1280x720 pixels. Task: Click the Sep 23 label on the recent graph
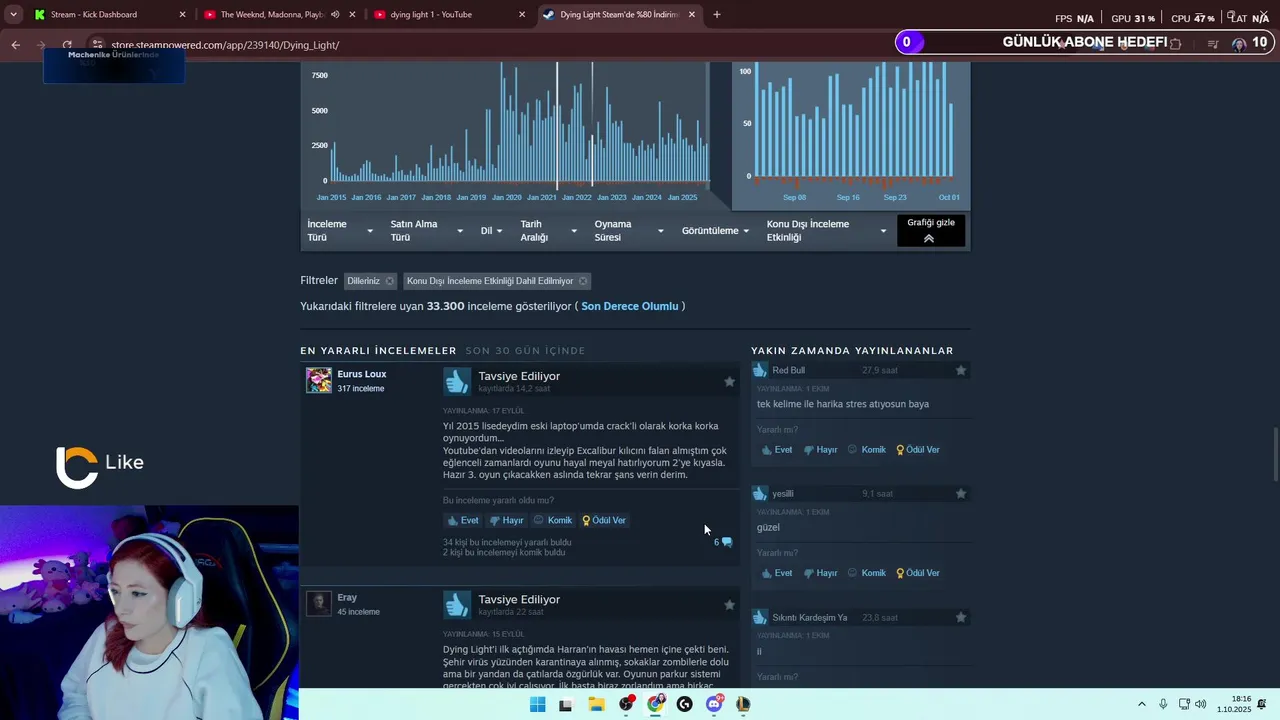pyautogui.click(x=895, y=198)
